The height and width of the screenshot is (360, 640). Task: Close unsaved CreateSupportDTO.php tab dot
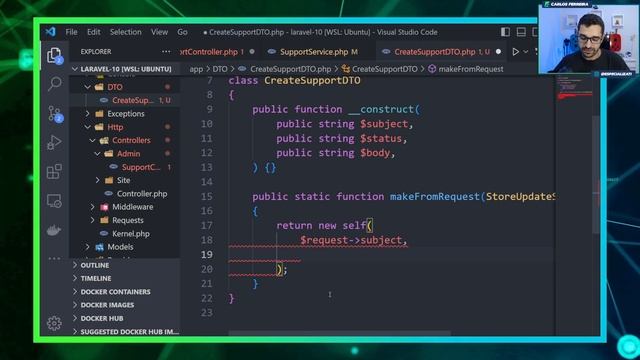pos(498,52)
